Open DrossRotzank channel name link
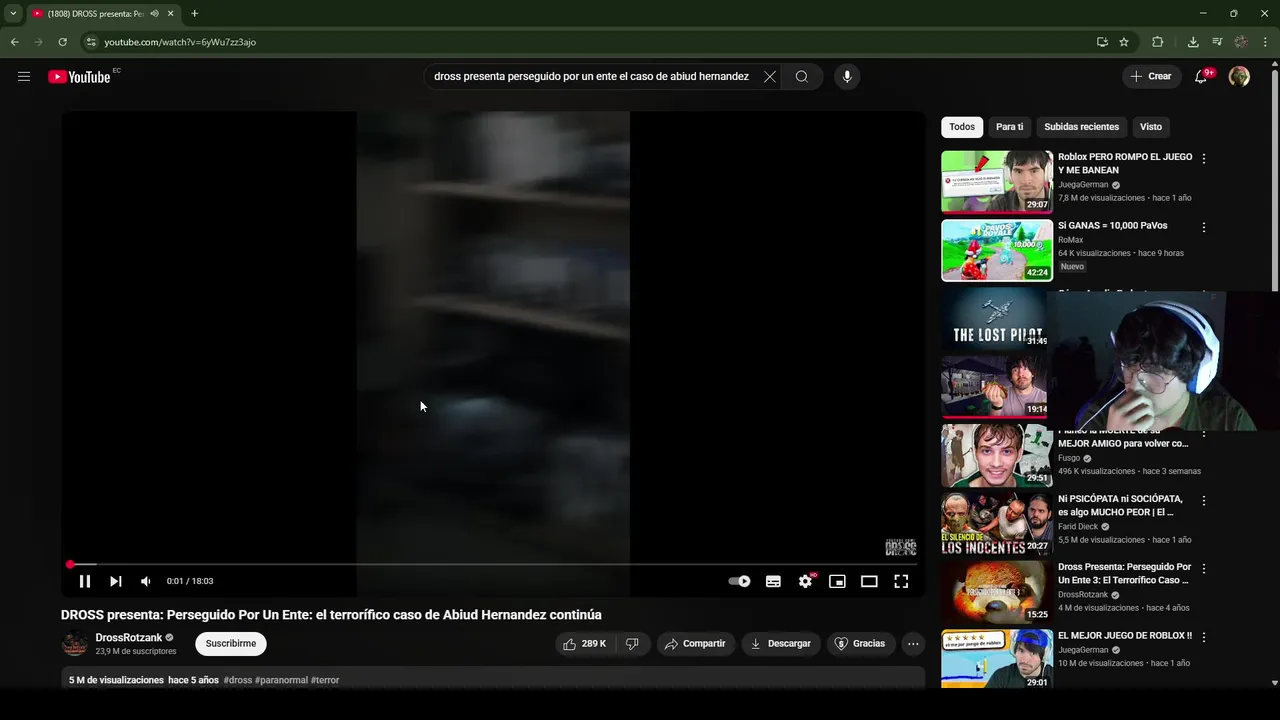1280x720 pixels. tap(129, 637)
